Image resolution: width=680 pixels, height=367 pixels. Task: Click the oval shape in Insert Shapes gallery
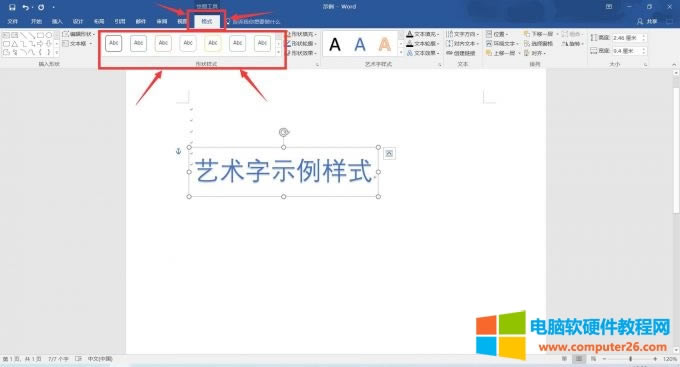49,35
